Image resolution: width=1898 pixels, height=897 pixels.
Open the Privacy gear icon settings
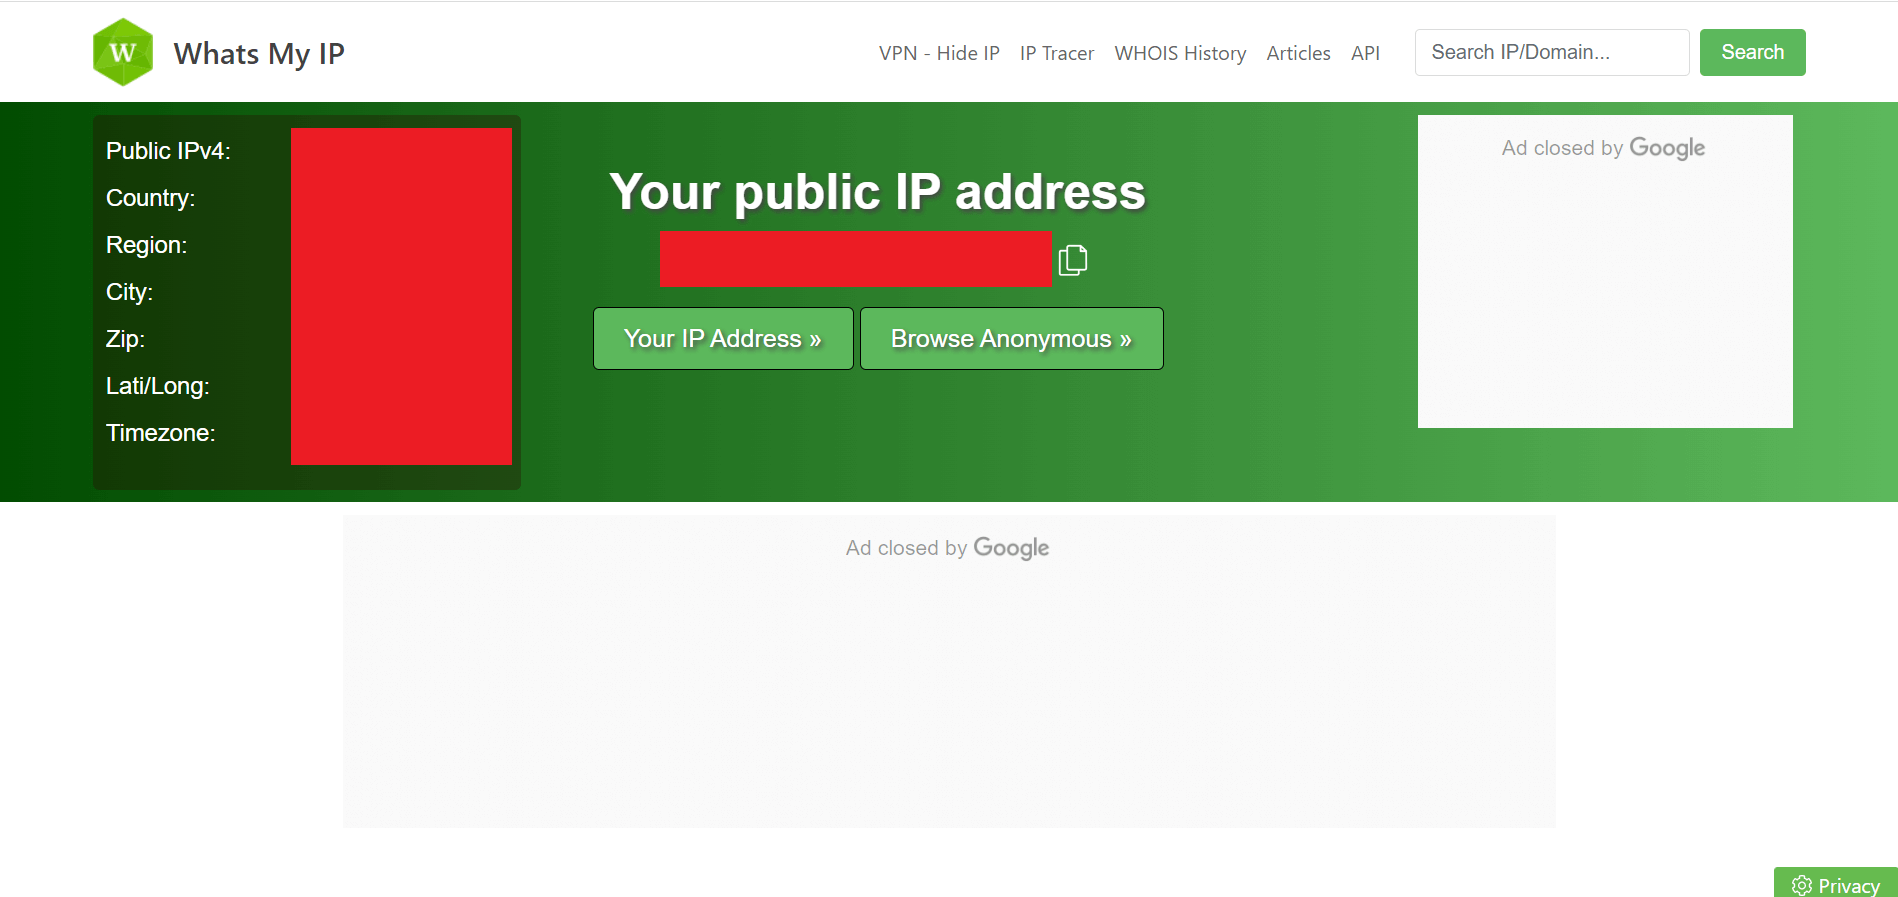(1802, 885)
